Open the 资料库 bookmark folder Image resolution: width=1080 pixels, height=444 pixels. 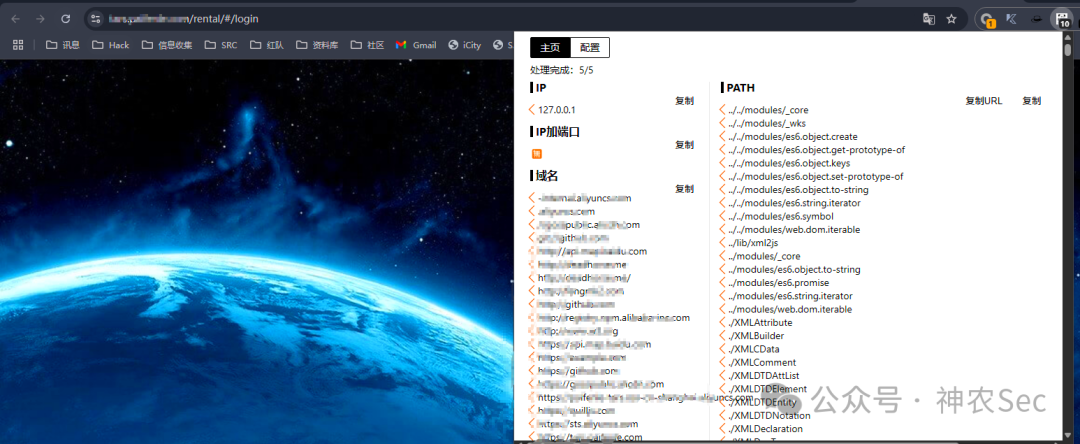tap(318, 45)
